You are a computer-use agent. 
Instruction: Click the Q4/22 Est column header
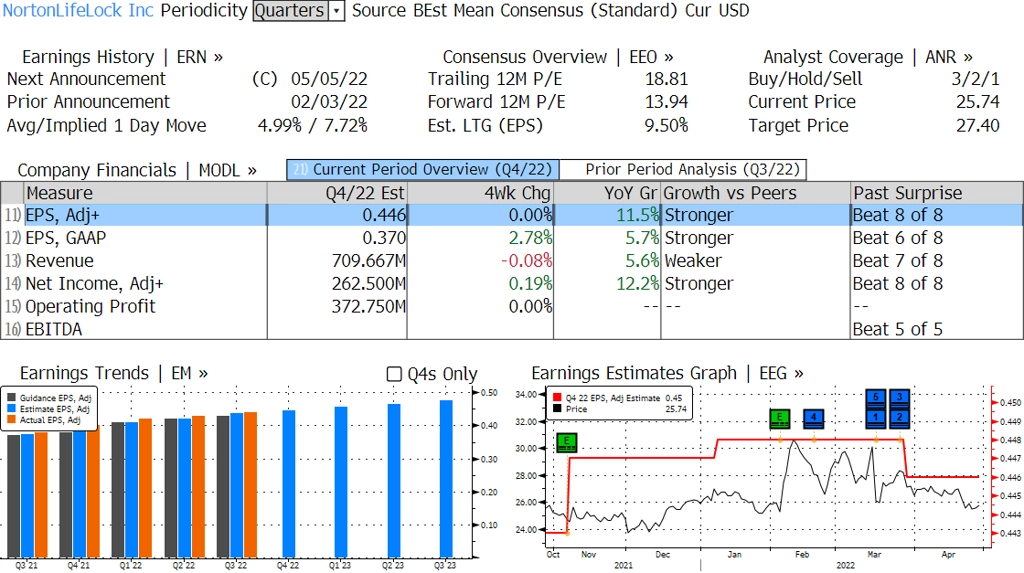pos(337,193)
